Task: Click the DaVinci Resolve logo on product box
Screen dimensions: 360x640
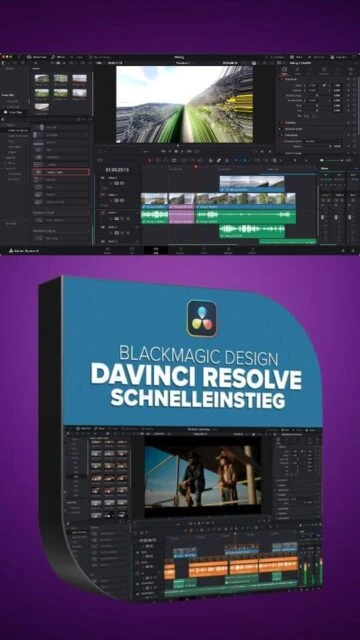Action: (202, 318)
